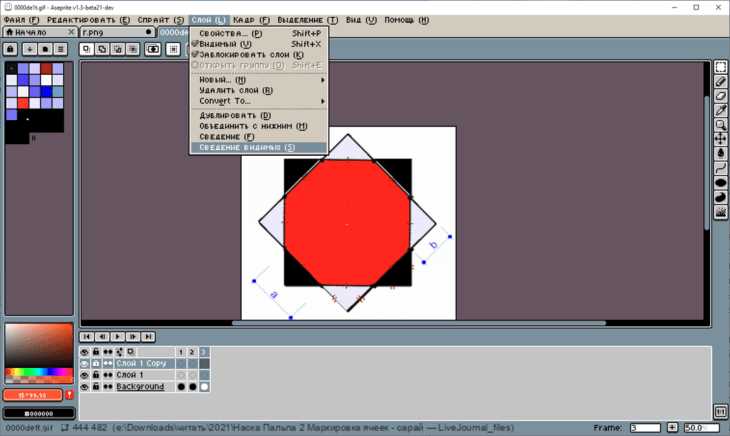Image resolution: width=730 pixels, height=436 pixels.
Task: Open the Спрайт menu
Action: (x=161, y=20)
